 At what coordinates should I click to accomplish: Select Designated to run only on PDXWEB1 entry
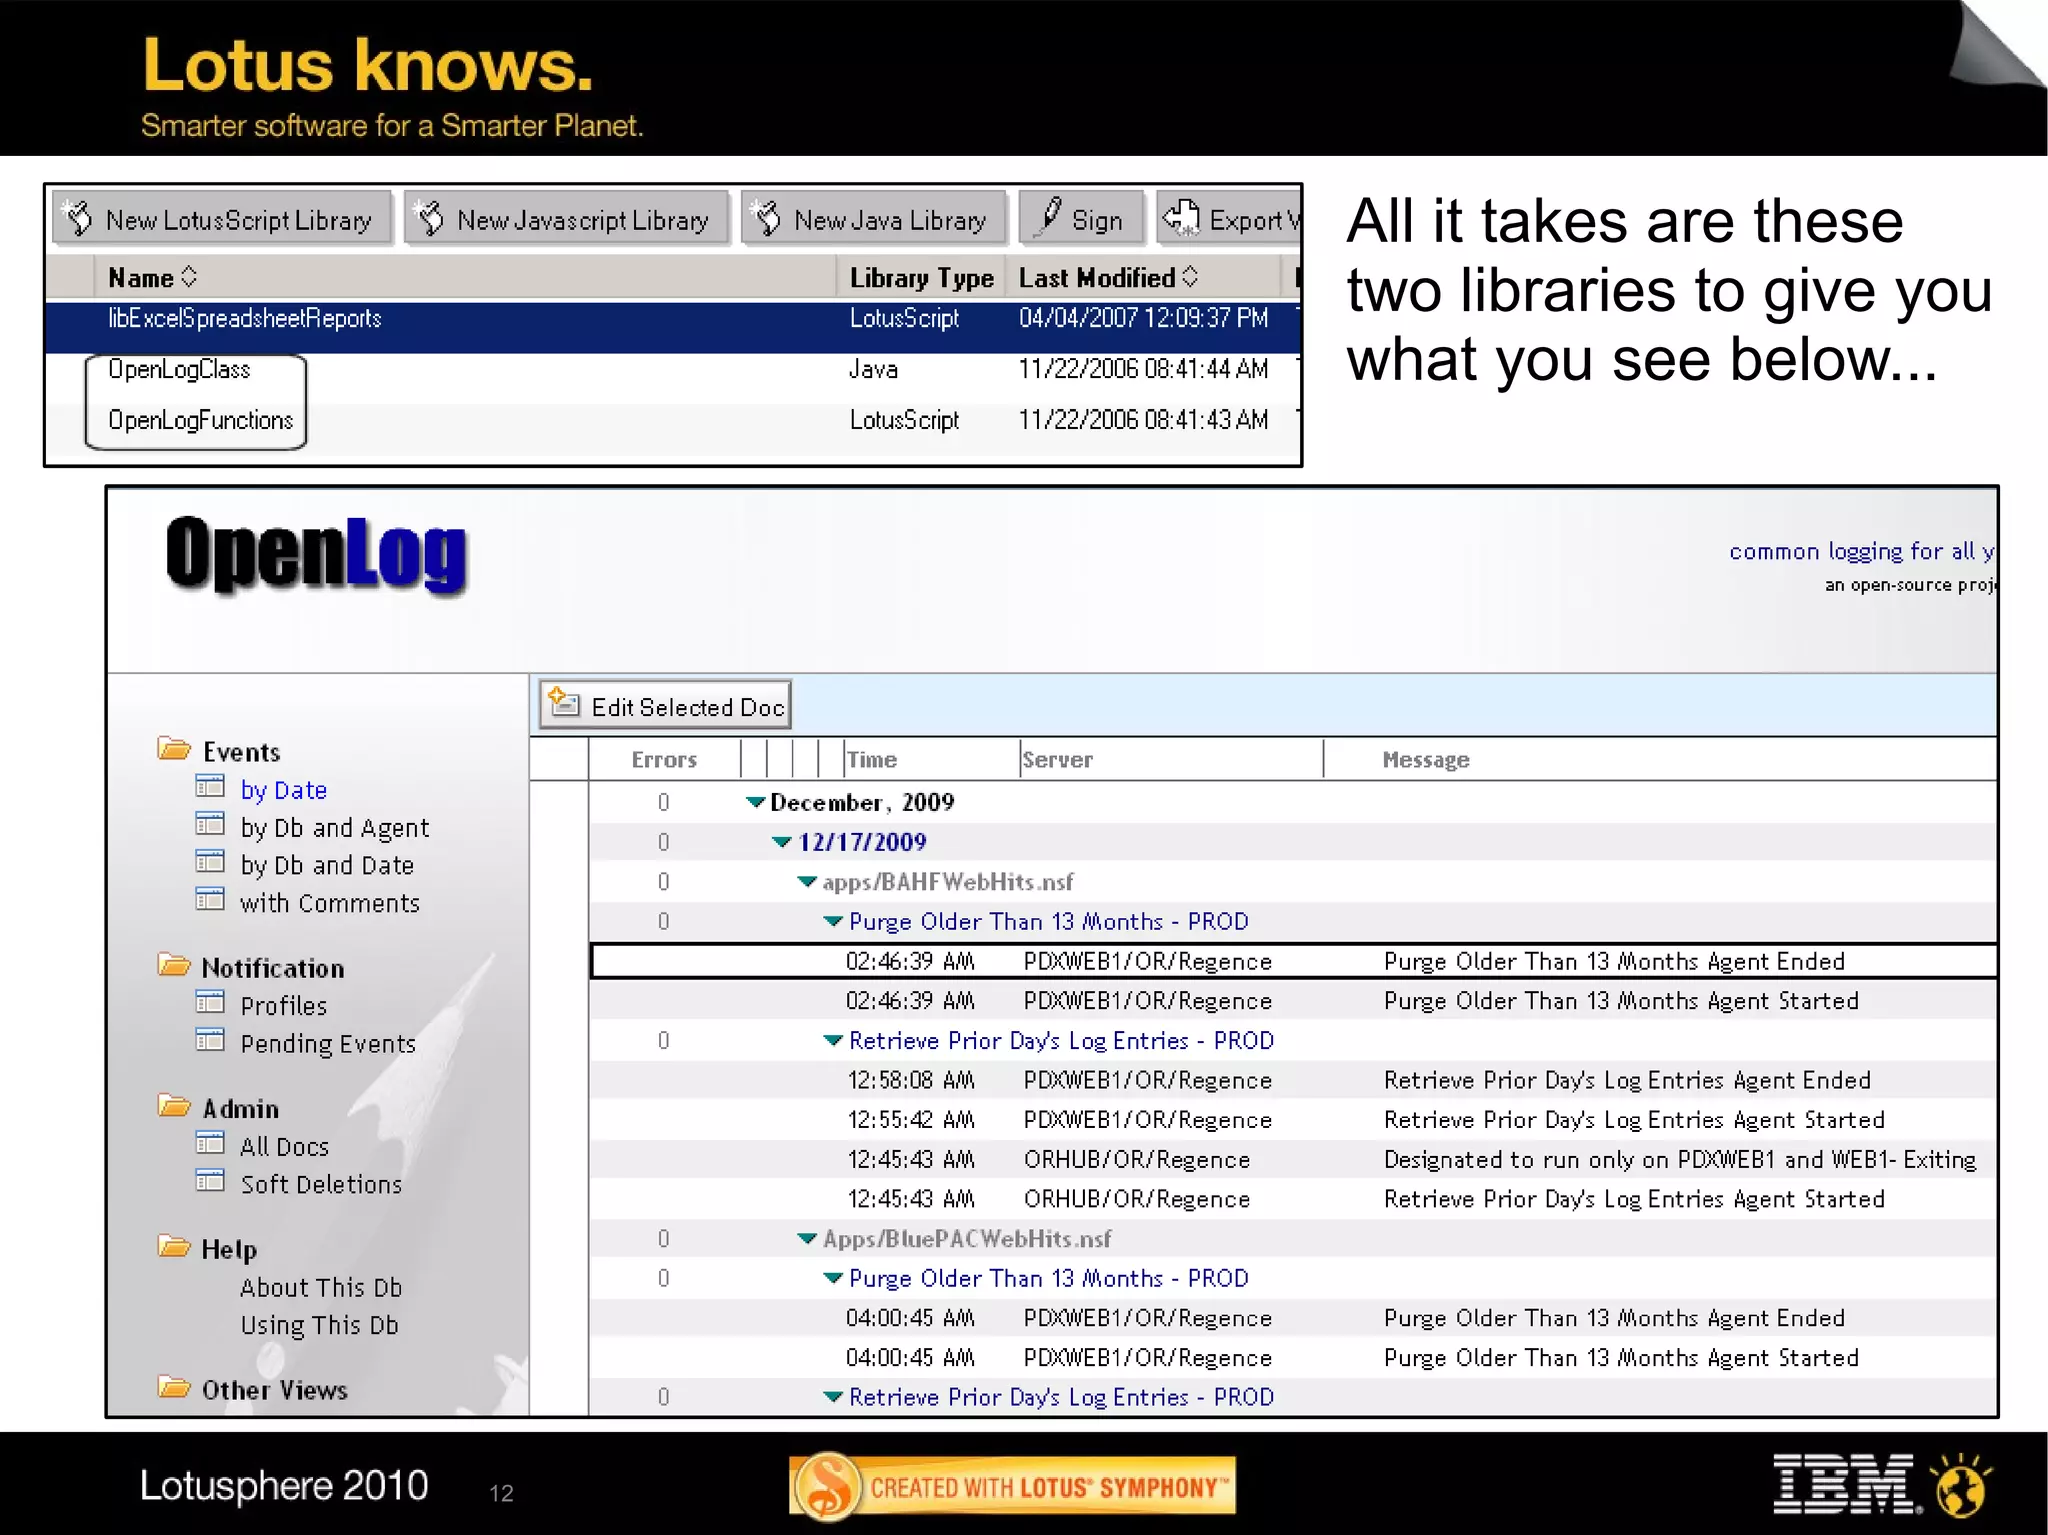pos(1293,1160)
